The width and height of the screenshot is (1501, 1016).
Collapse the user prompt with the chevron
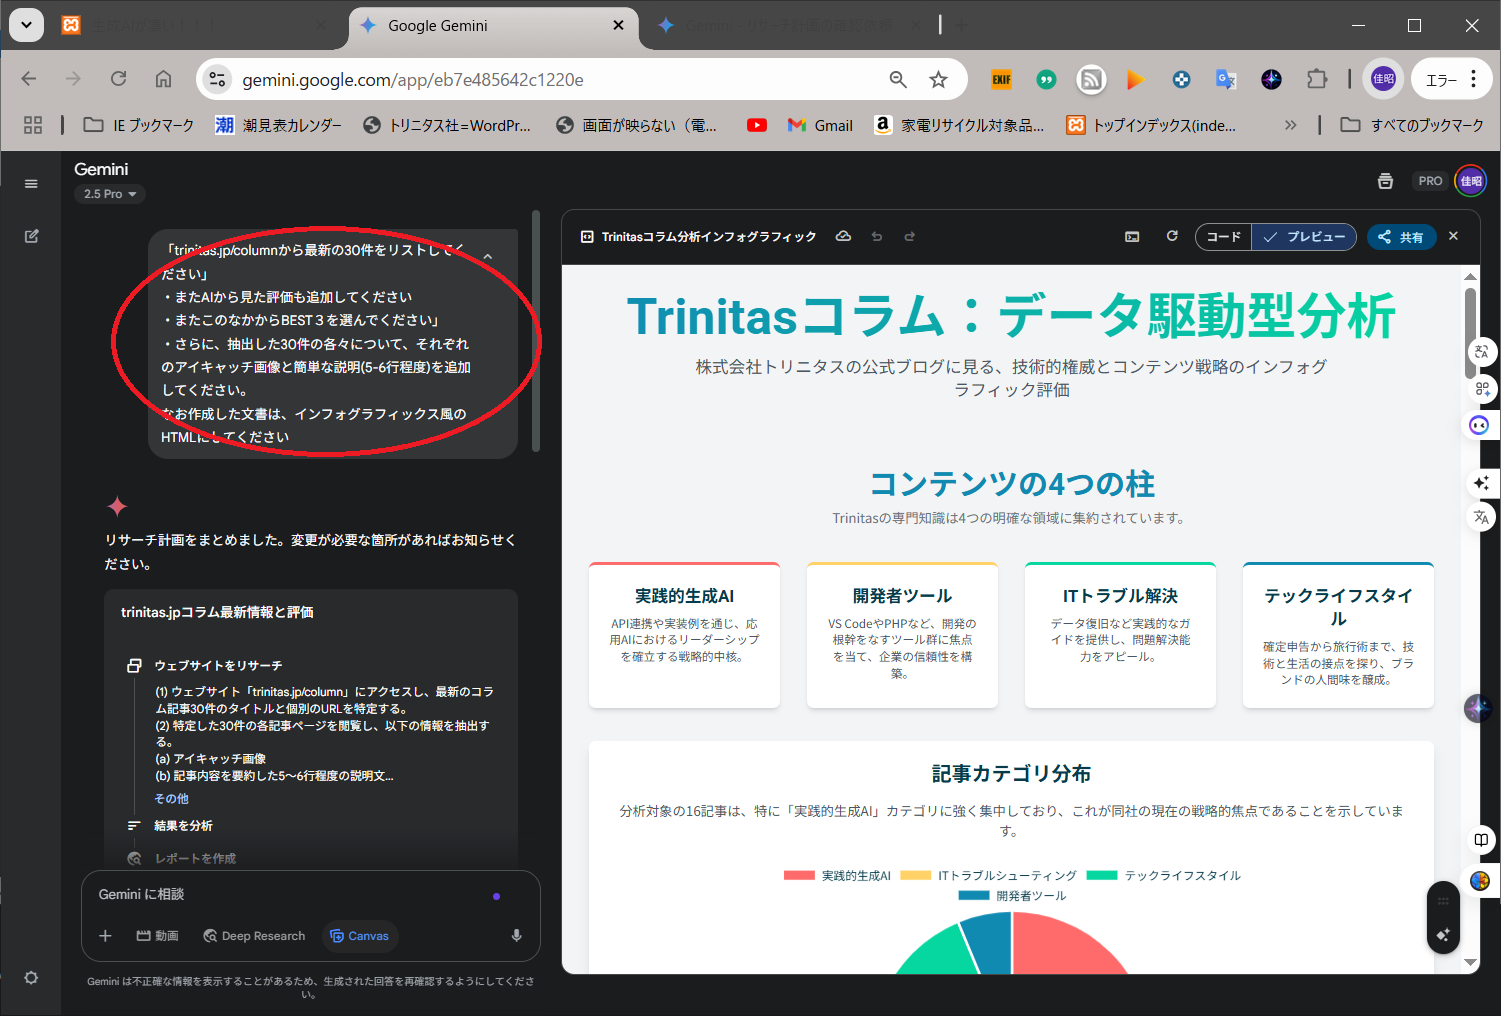488,257
